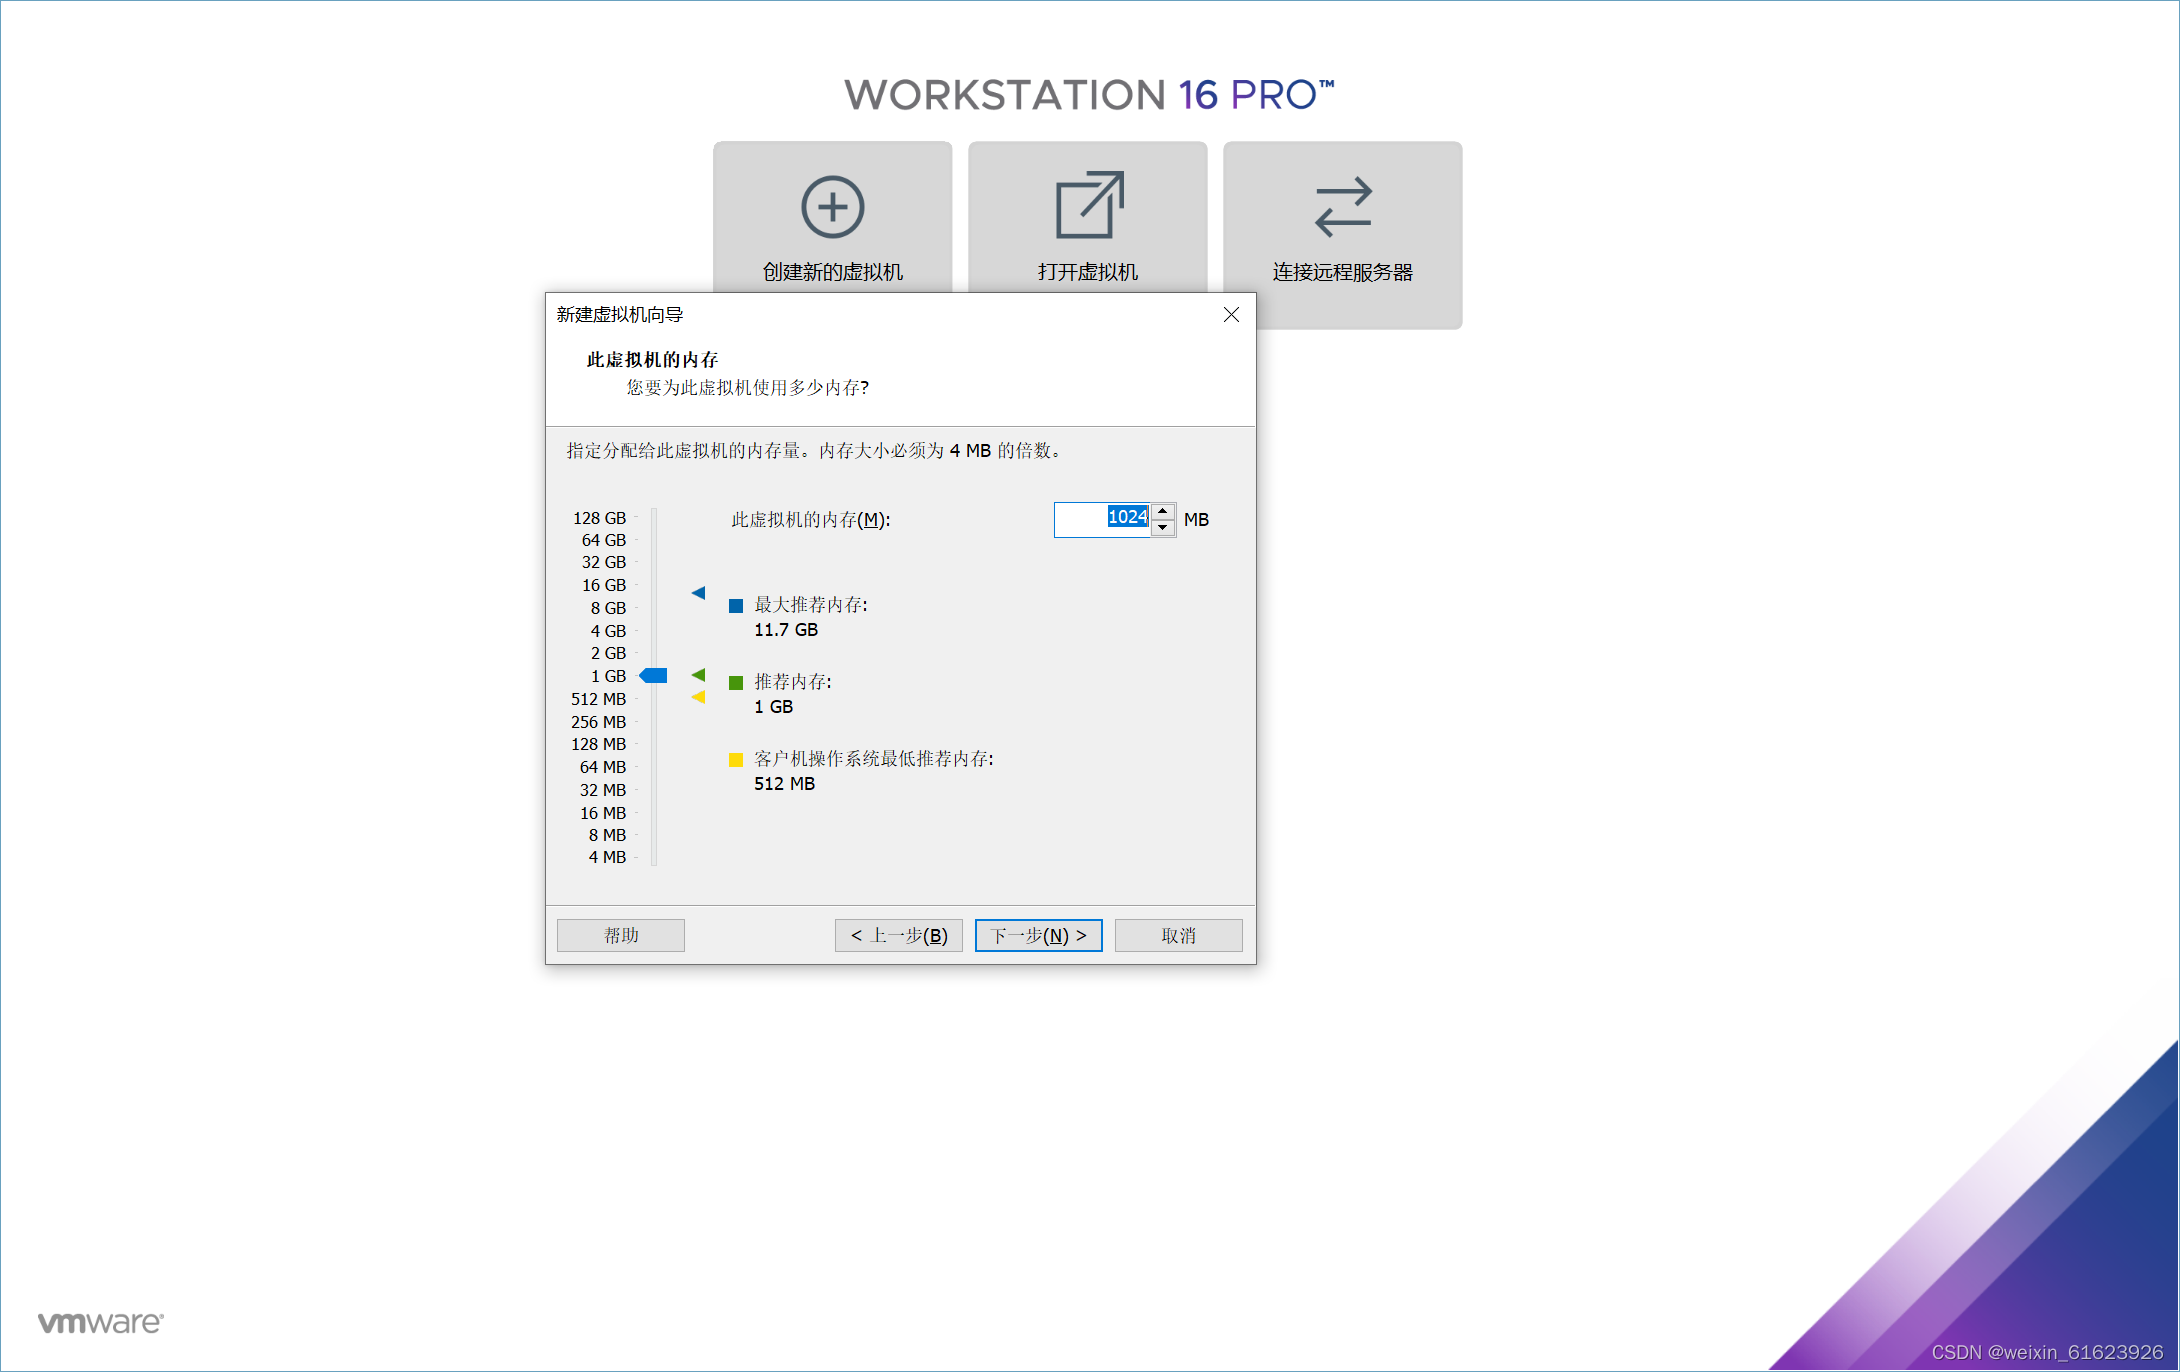Screen dimensions: 2180x1372
Task: Click the connect remote server arrows icon
Action: coord(1342,207)
